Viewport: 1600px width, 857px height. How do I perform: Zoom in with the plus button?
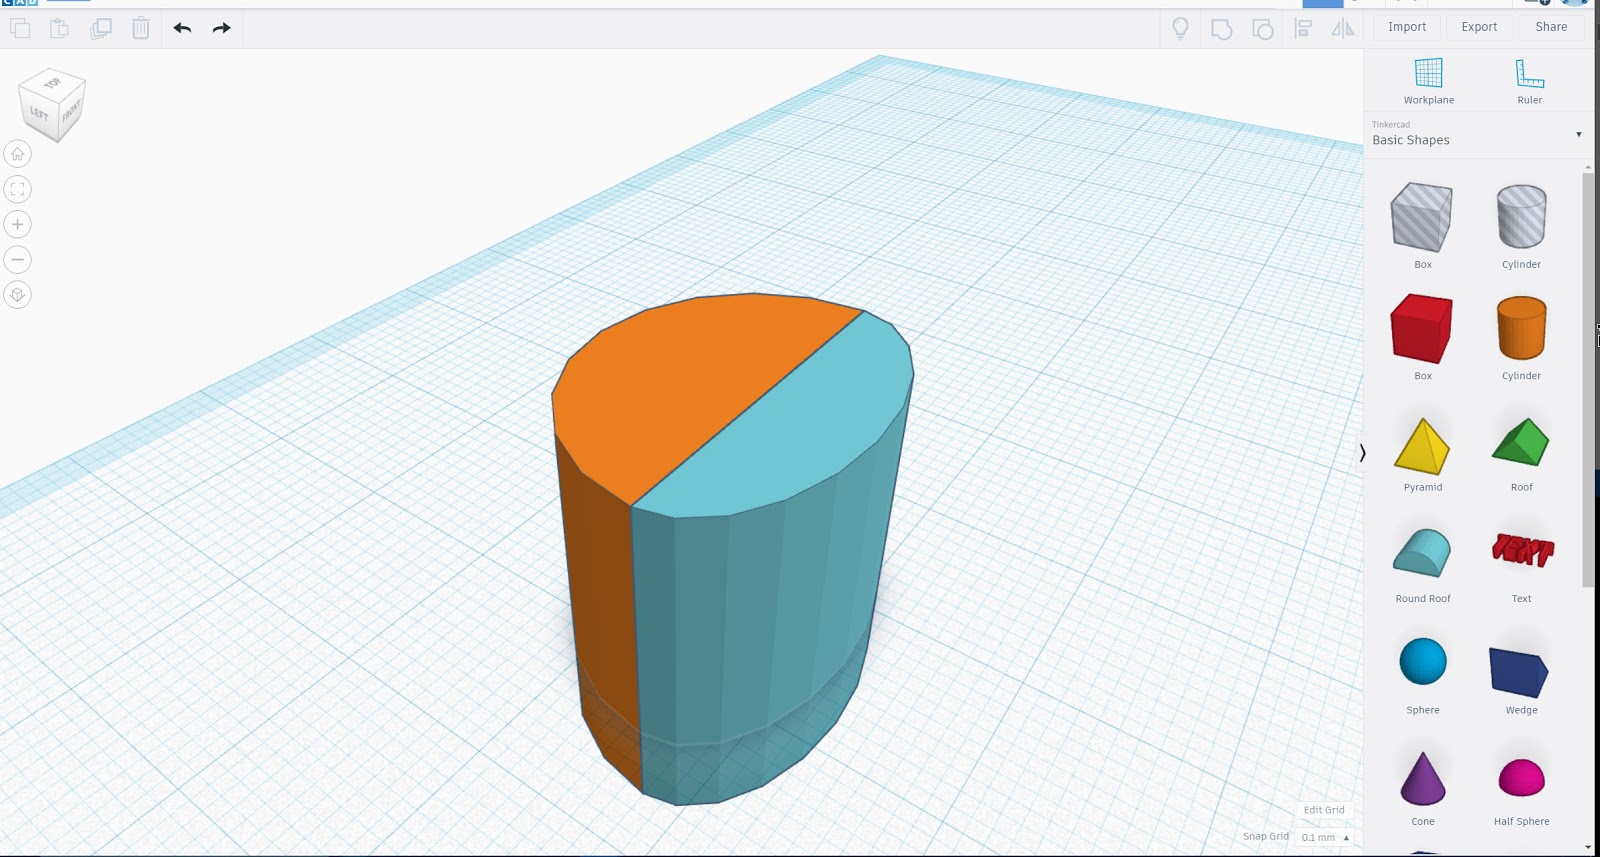[18, 224]
